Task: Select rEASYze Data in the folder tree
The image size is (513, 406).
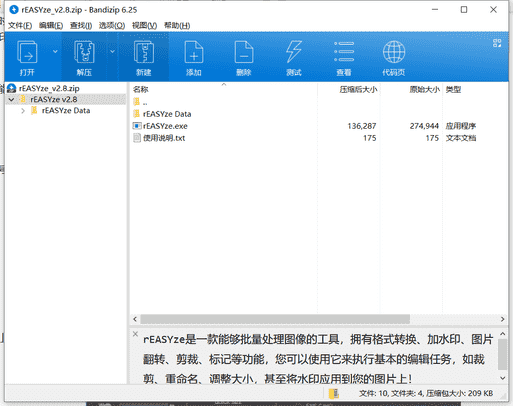Action: 66,111
